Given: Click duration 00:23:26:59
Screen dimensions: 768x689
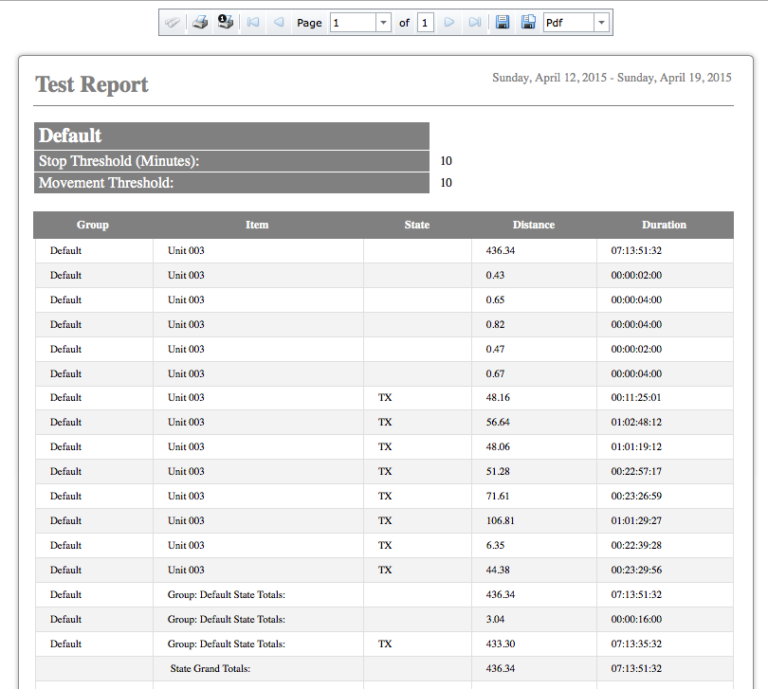Looking at the screenshot, I should (x=636, y=496).
